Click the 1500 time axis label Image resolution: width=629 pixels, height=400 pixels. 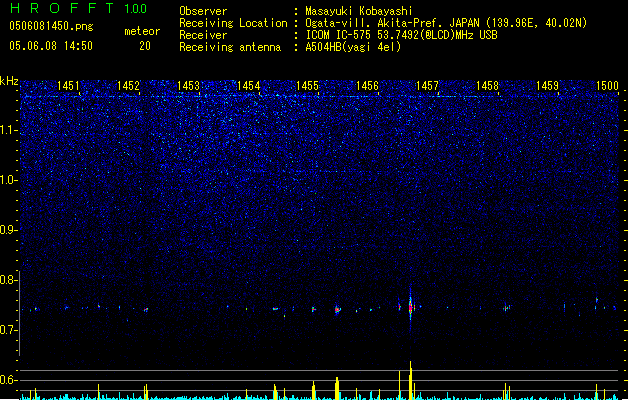607,85
